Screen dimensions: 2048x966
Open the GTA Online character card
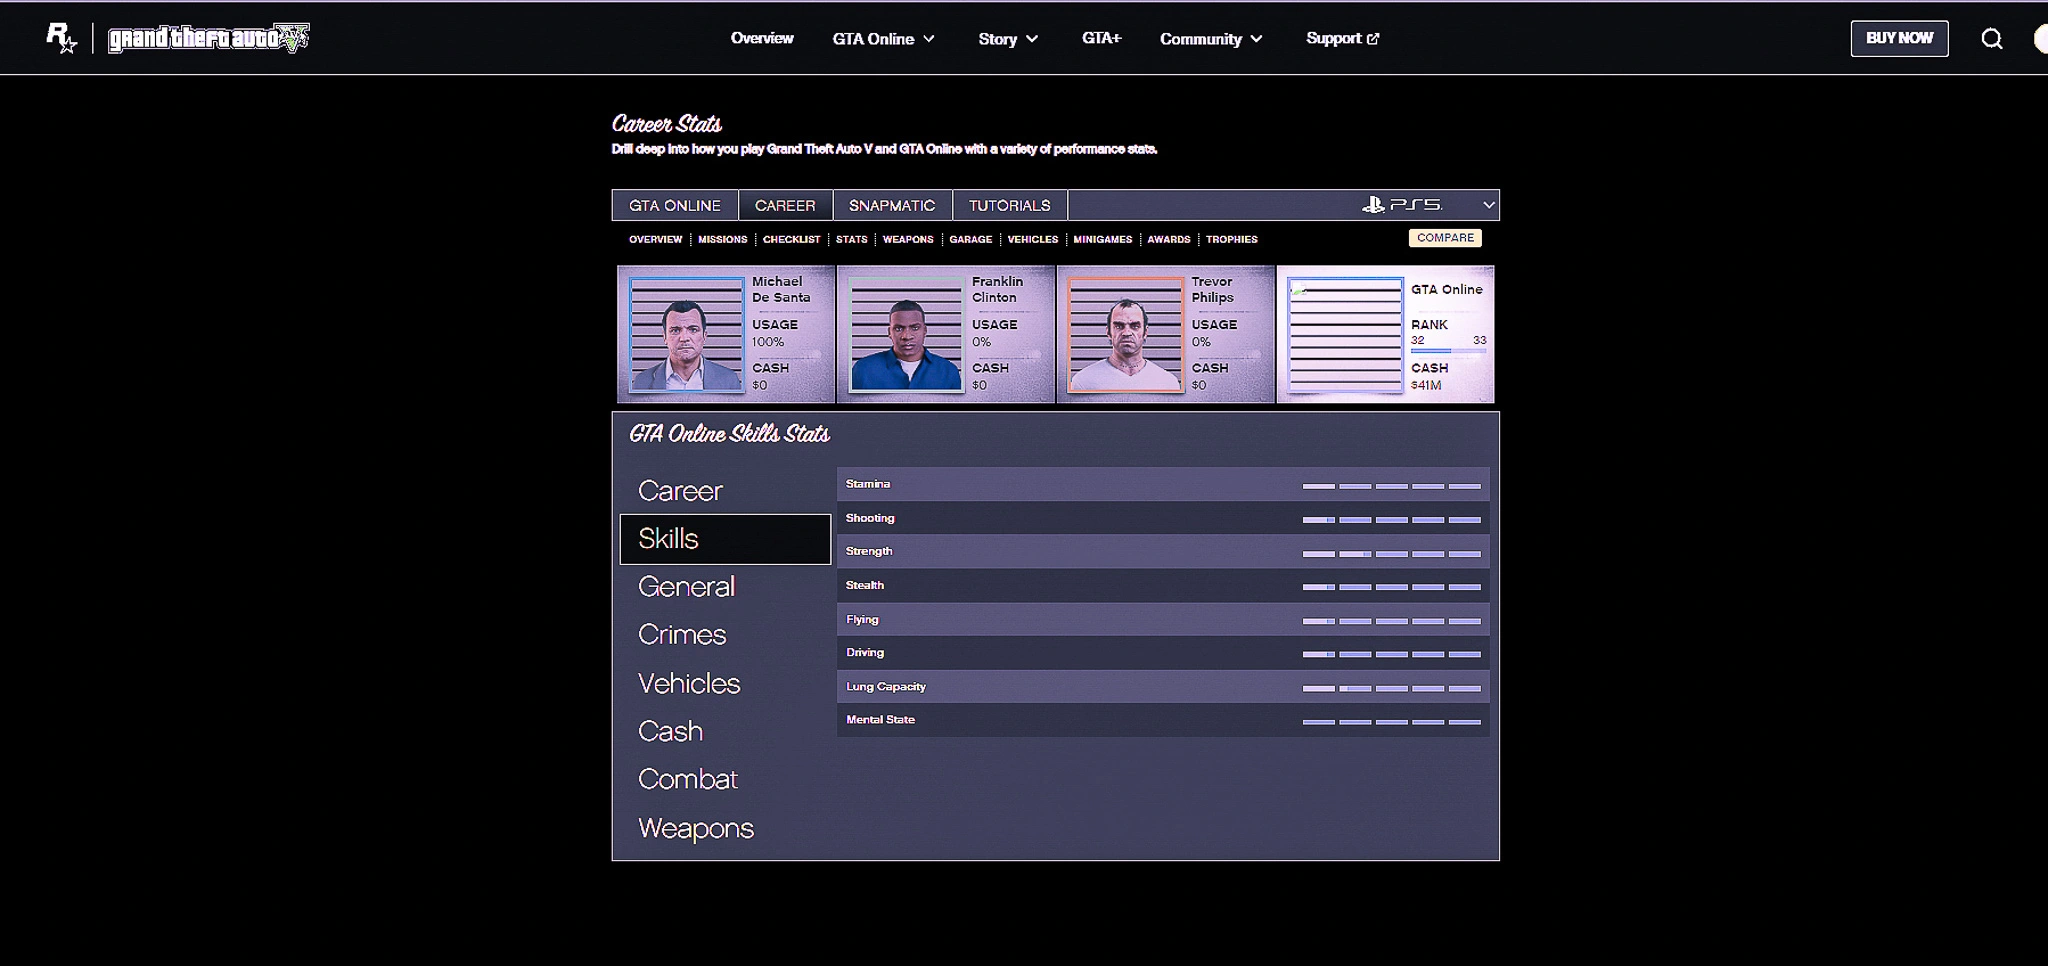point(1385,334)
